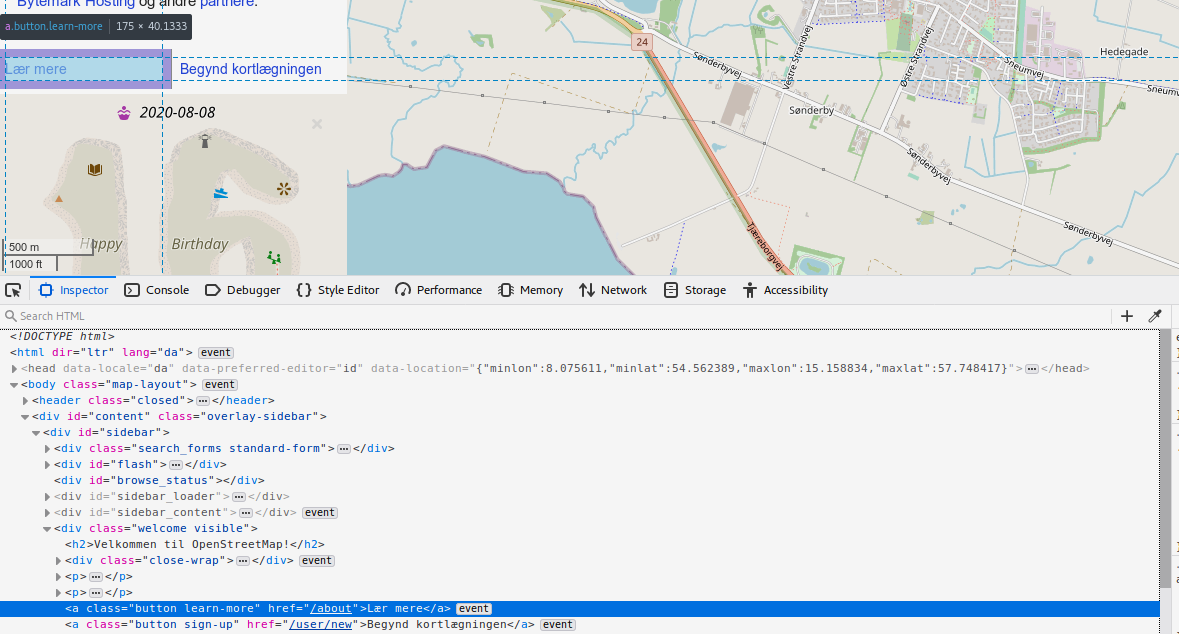Click the Tjæreborgvej road label
The image size is (1179, 634).
click(x=765, y=247)
